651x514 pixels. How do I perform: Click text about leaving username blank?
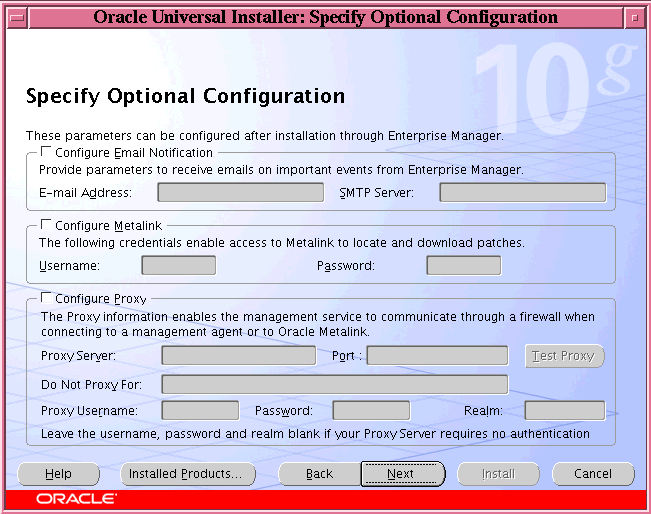click(x=315, y=434)
